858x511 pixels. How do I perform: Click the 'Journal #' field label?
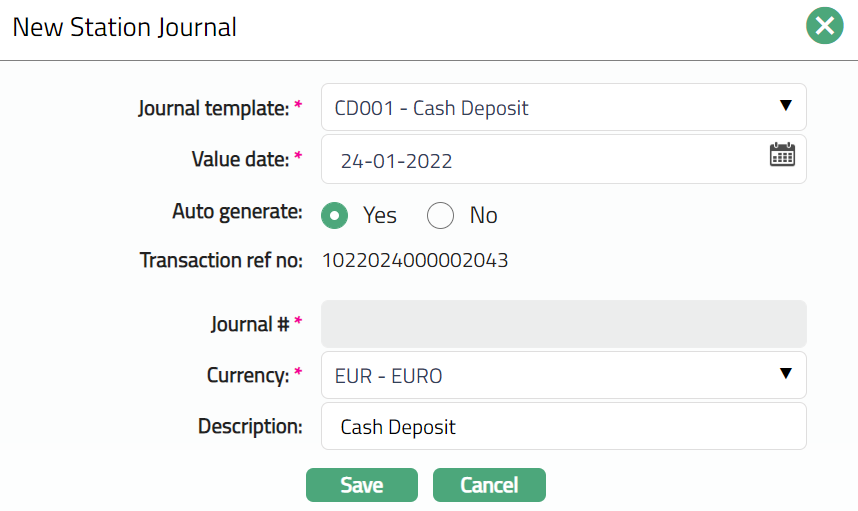pyautogui.click(x=249, y=324)
